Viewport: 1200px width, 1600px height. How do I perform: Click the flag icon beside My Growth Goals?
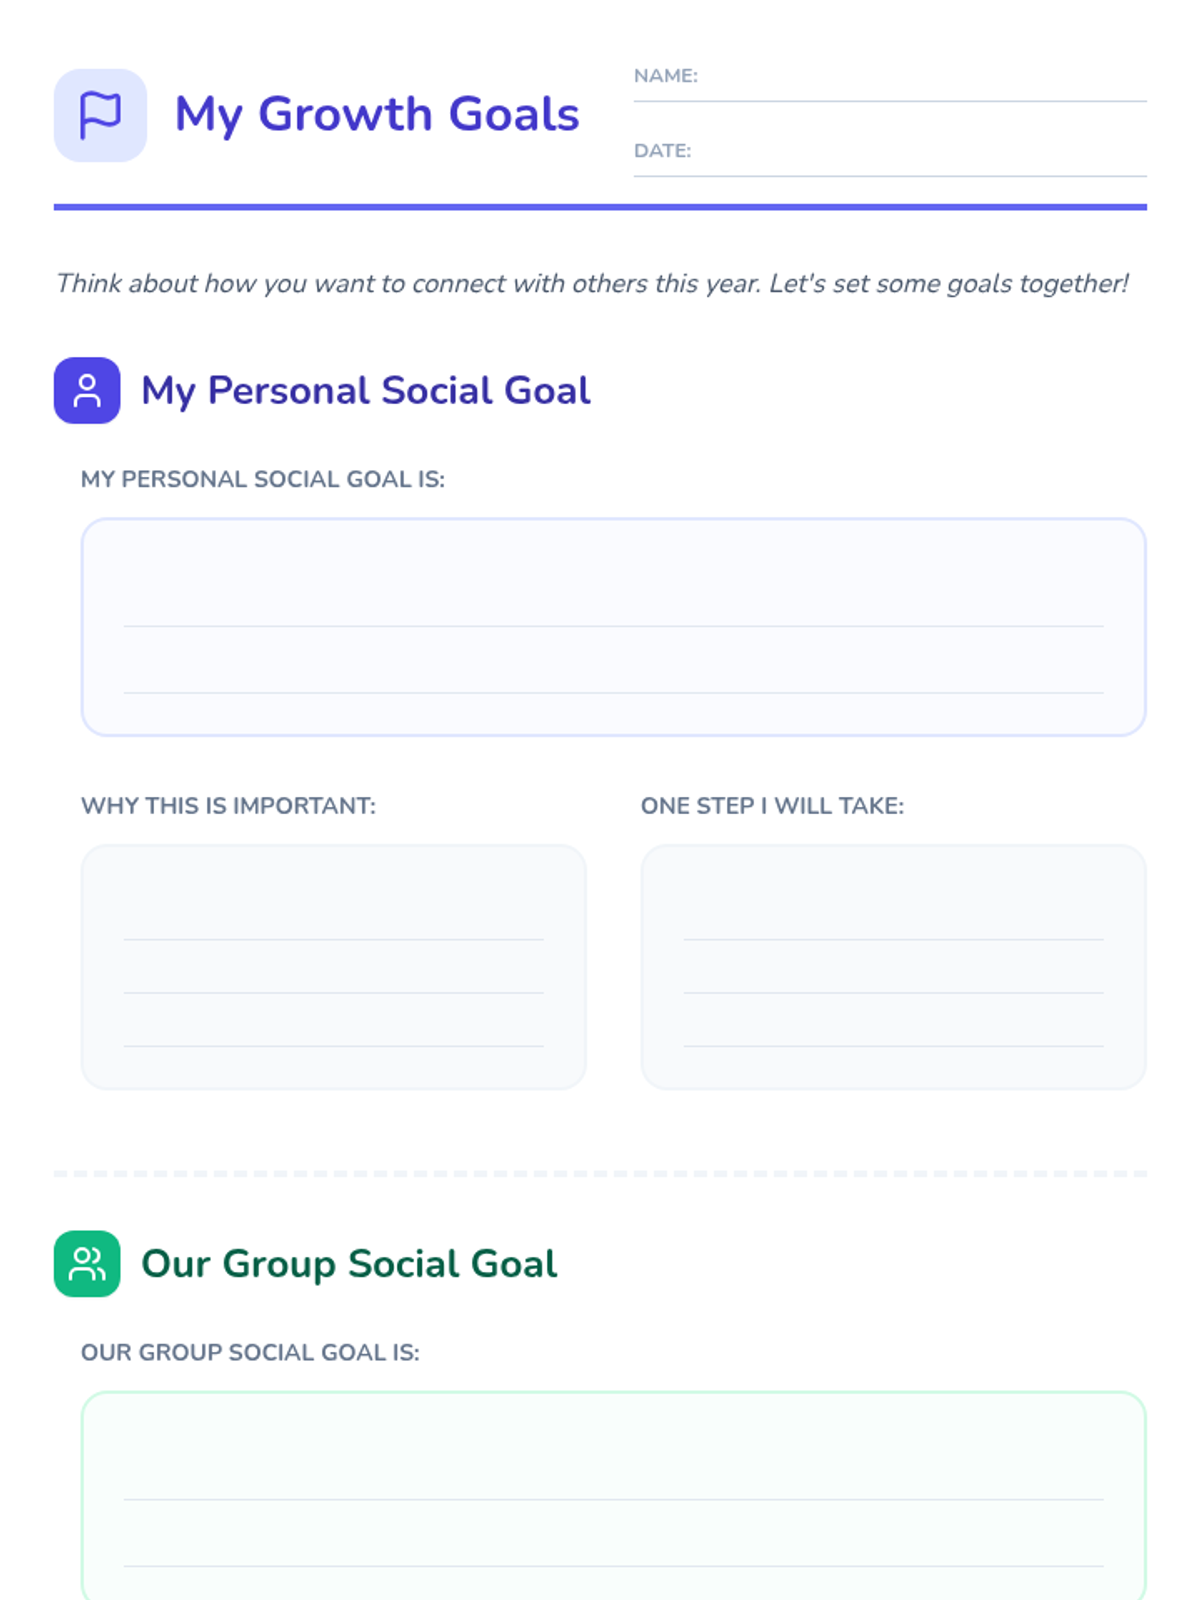point(100,115)
